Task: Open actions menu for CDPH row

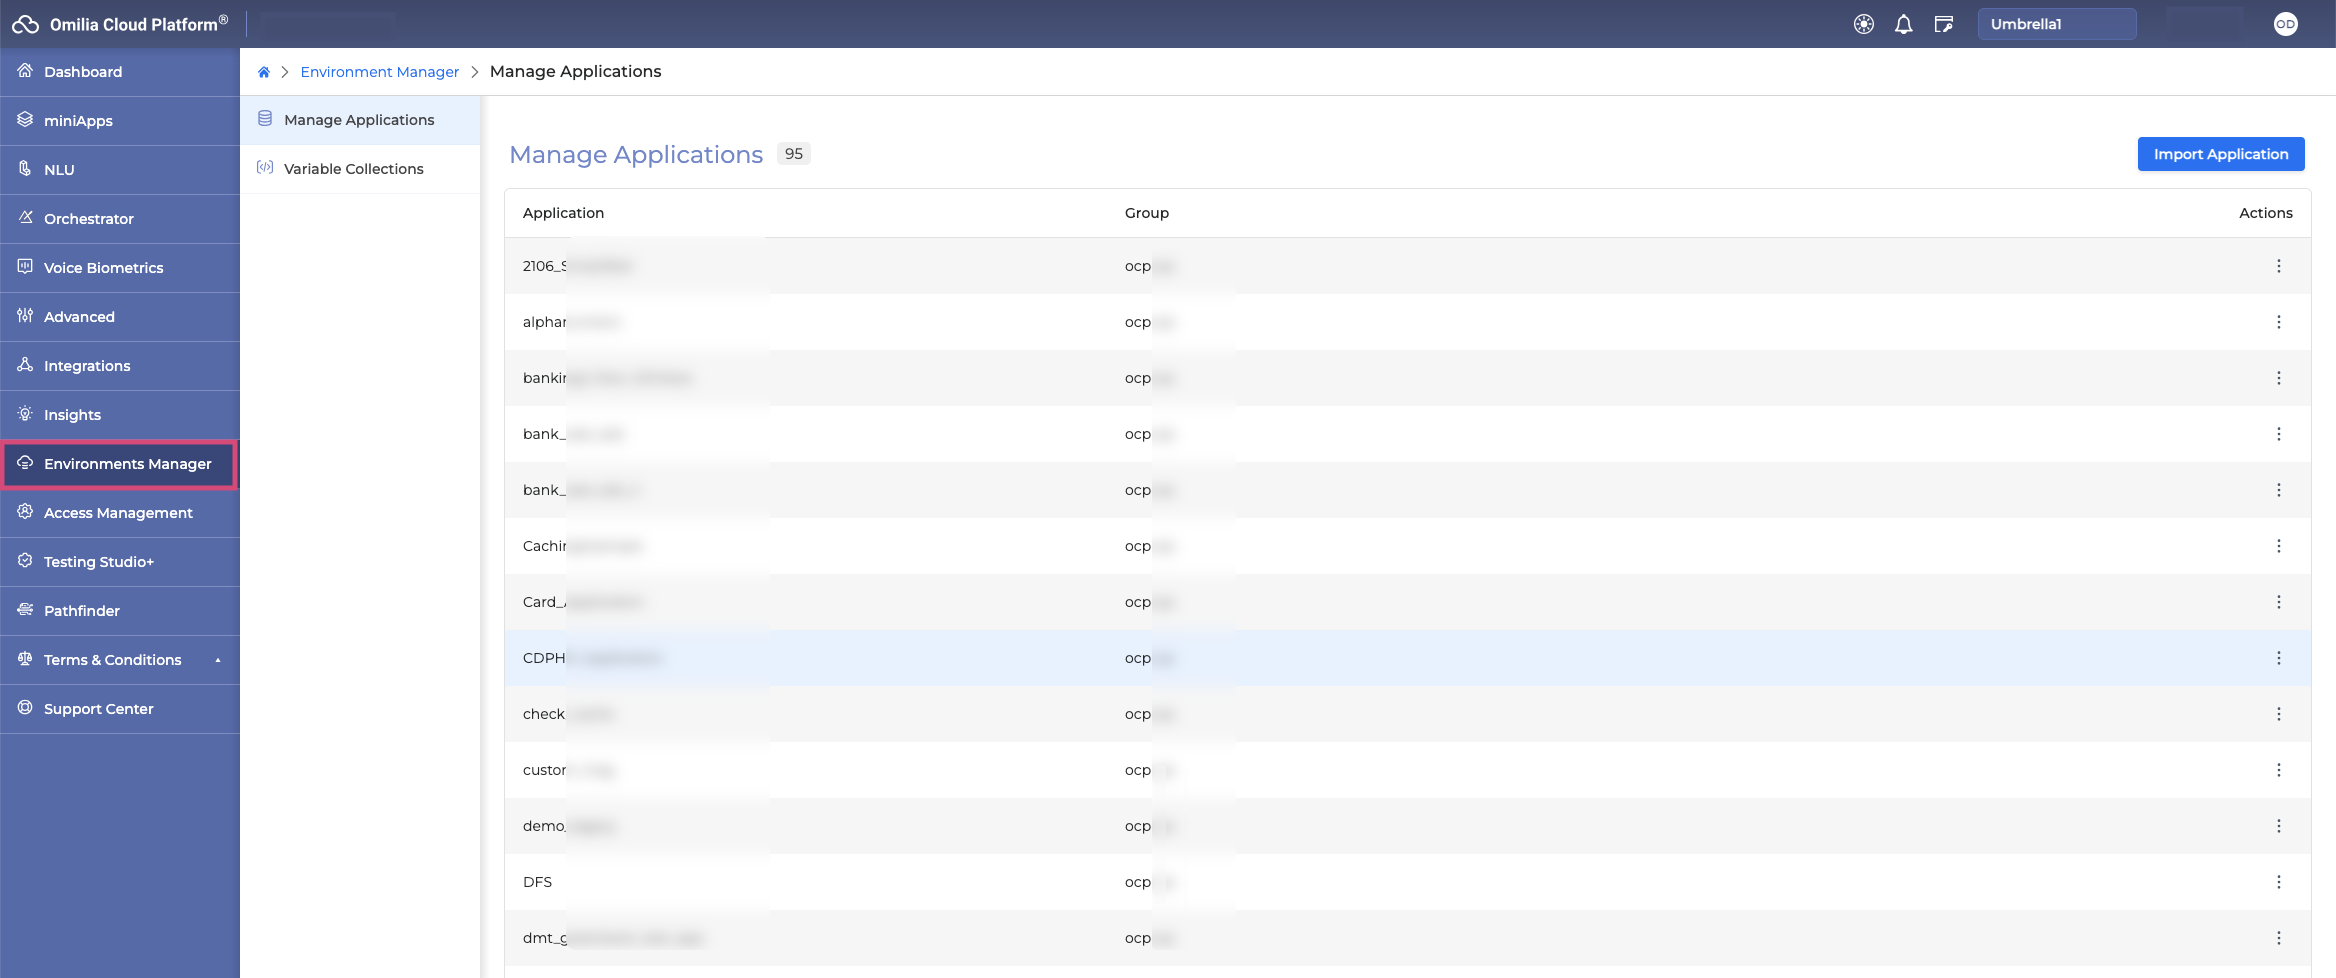Action: [2278, 658]
